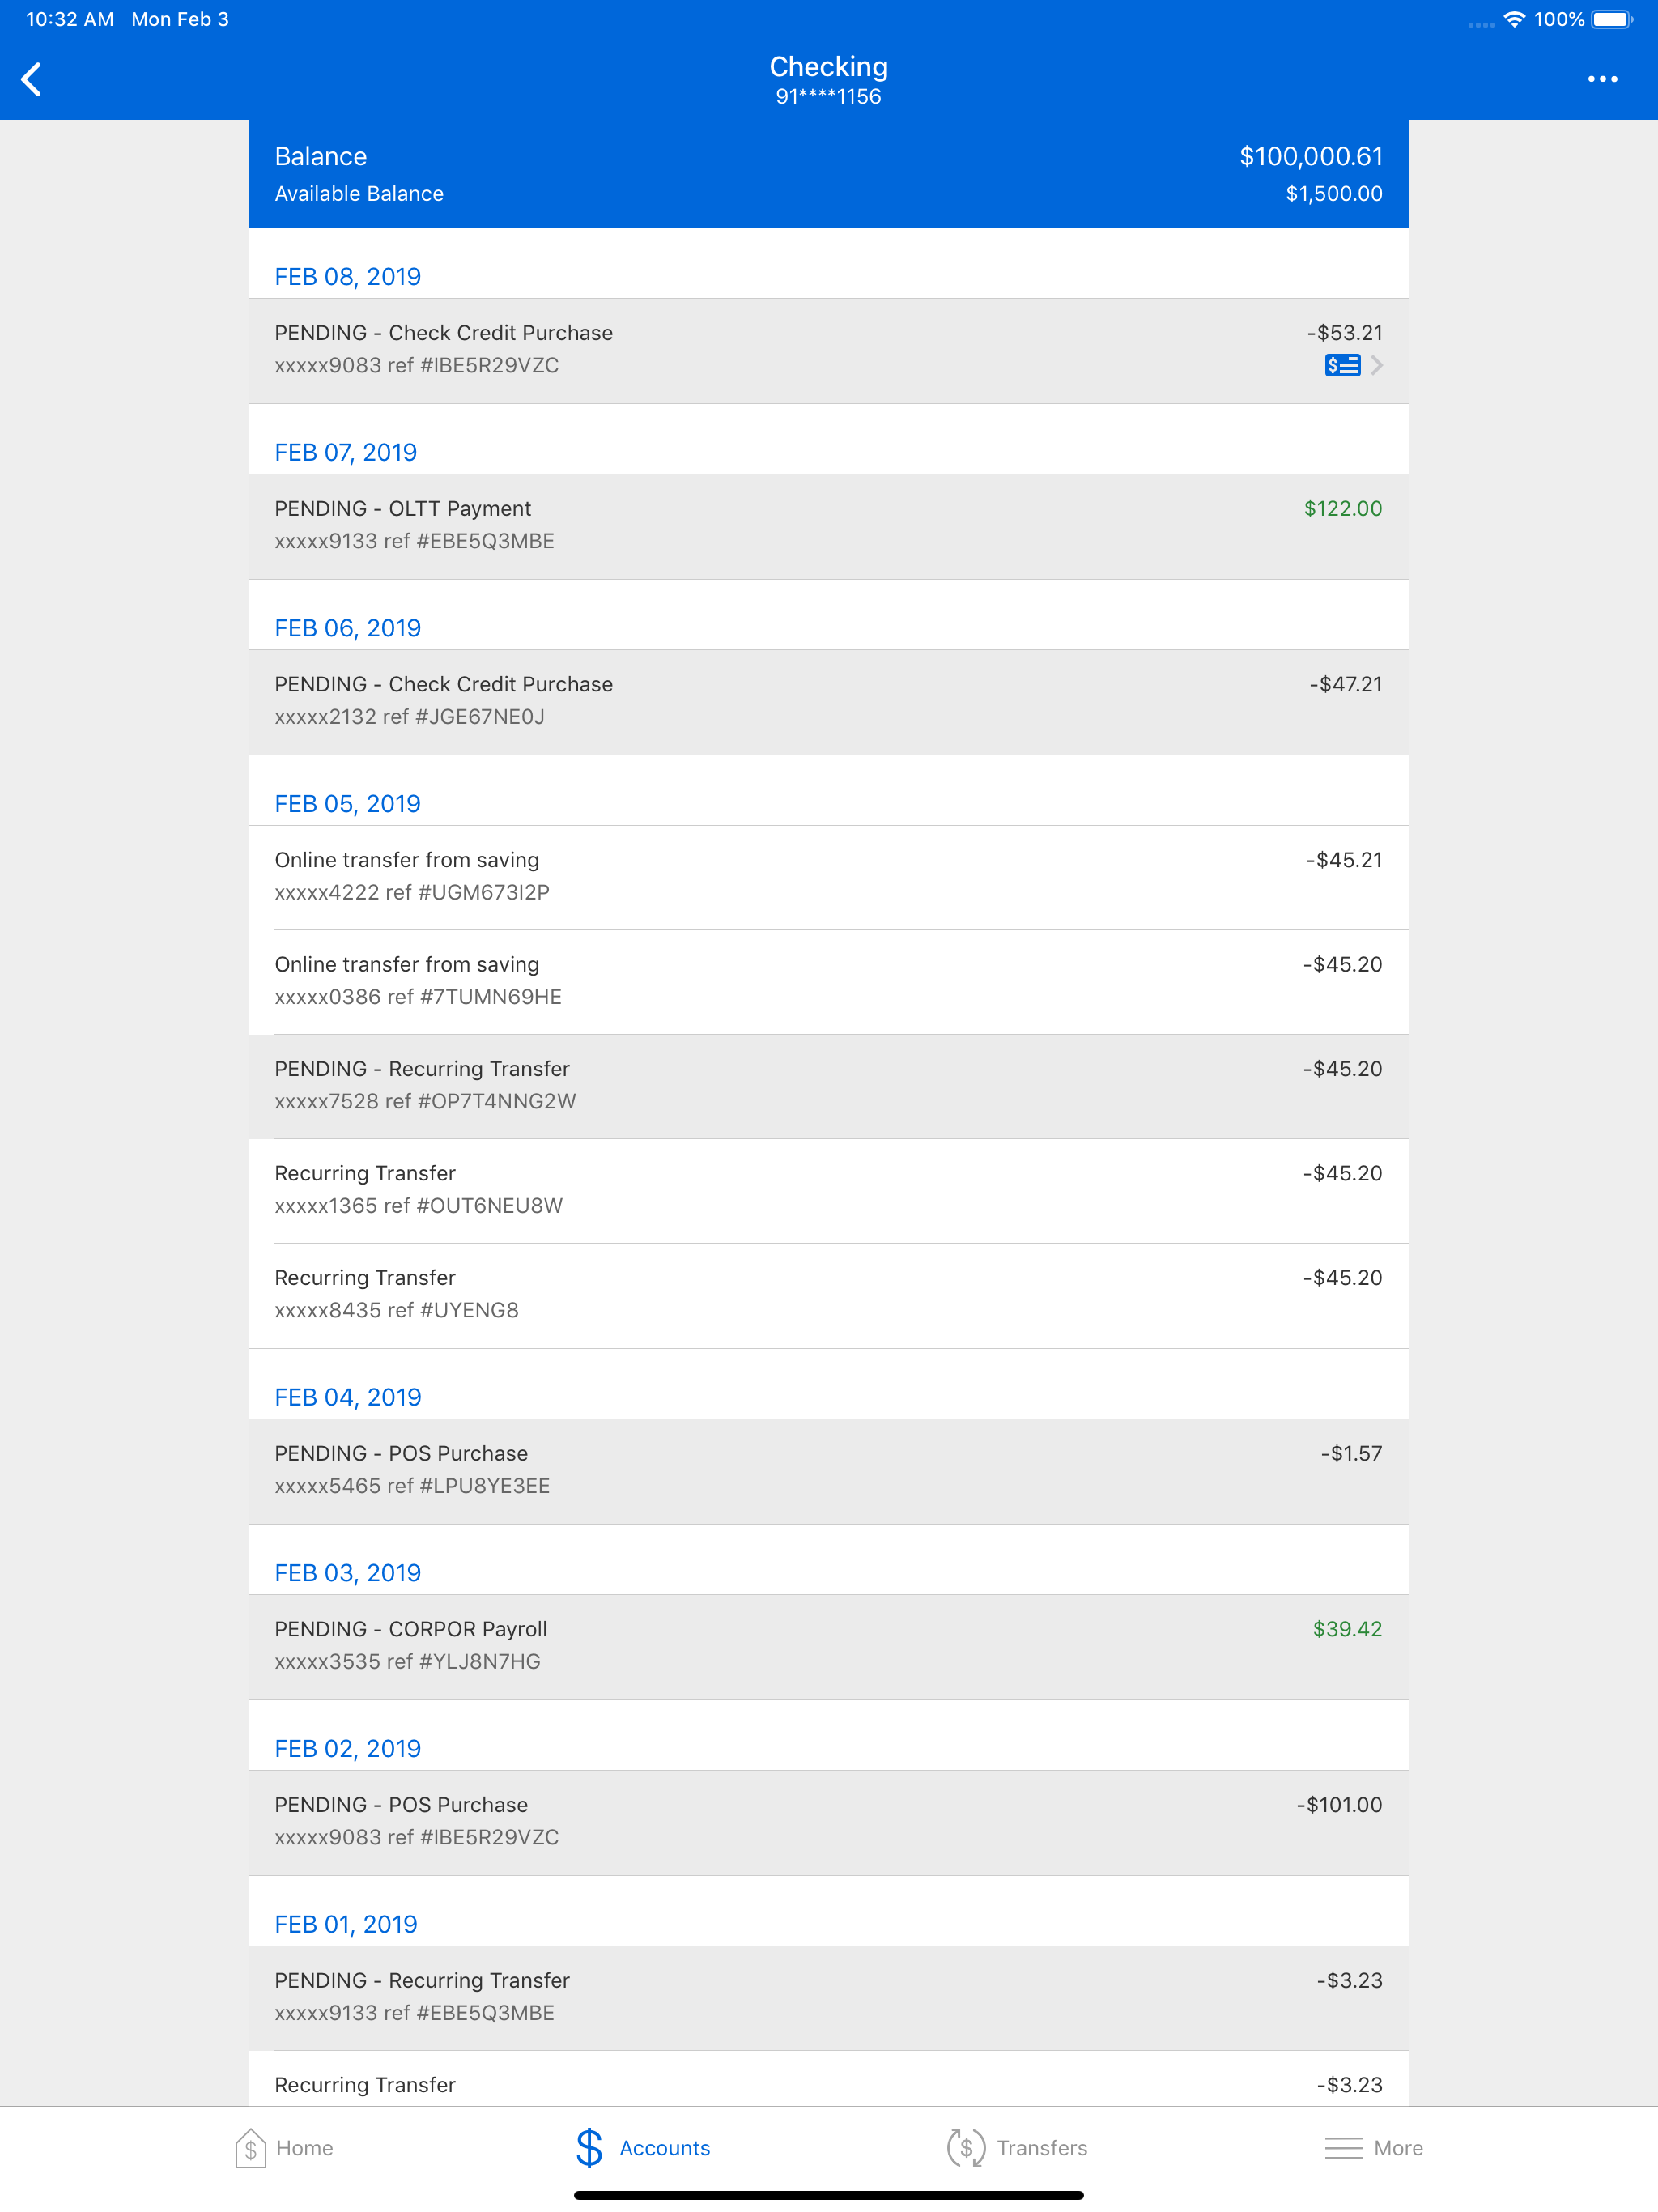
Task: Switch to the More tab label
Action: 1398,2147
